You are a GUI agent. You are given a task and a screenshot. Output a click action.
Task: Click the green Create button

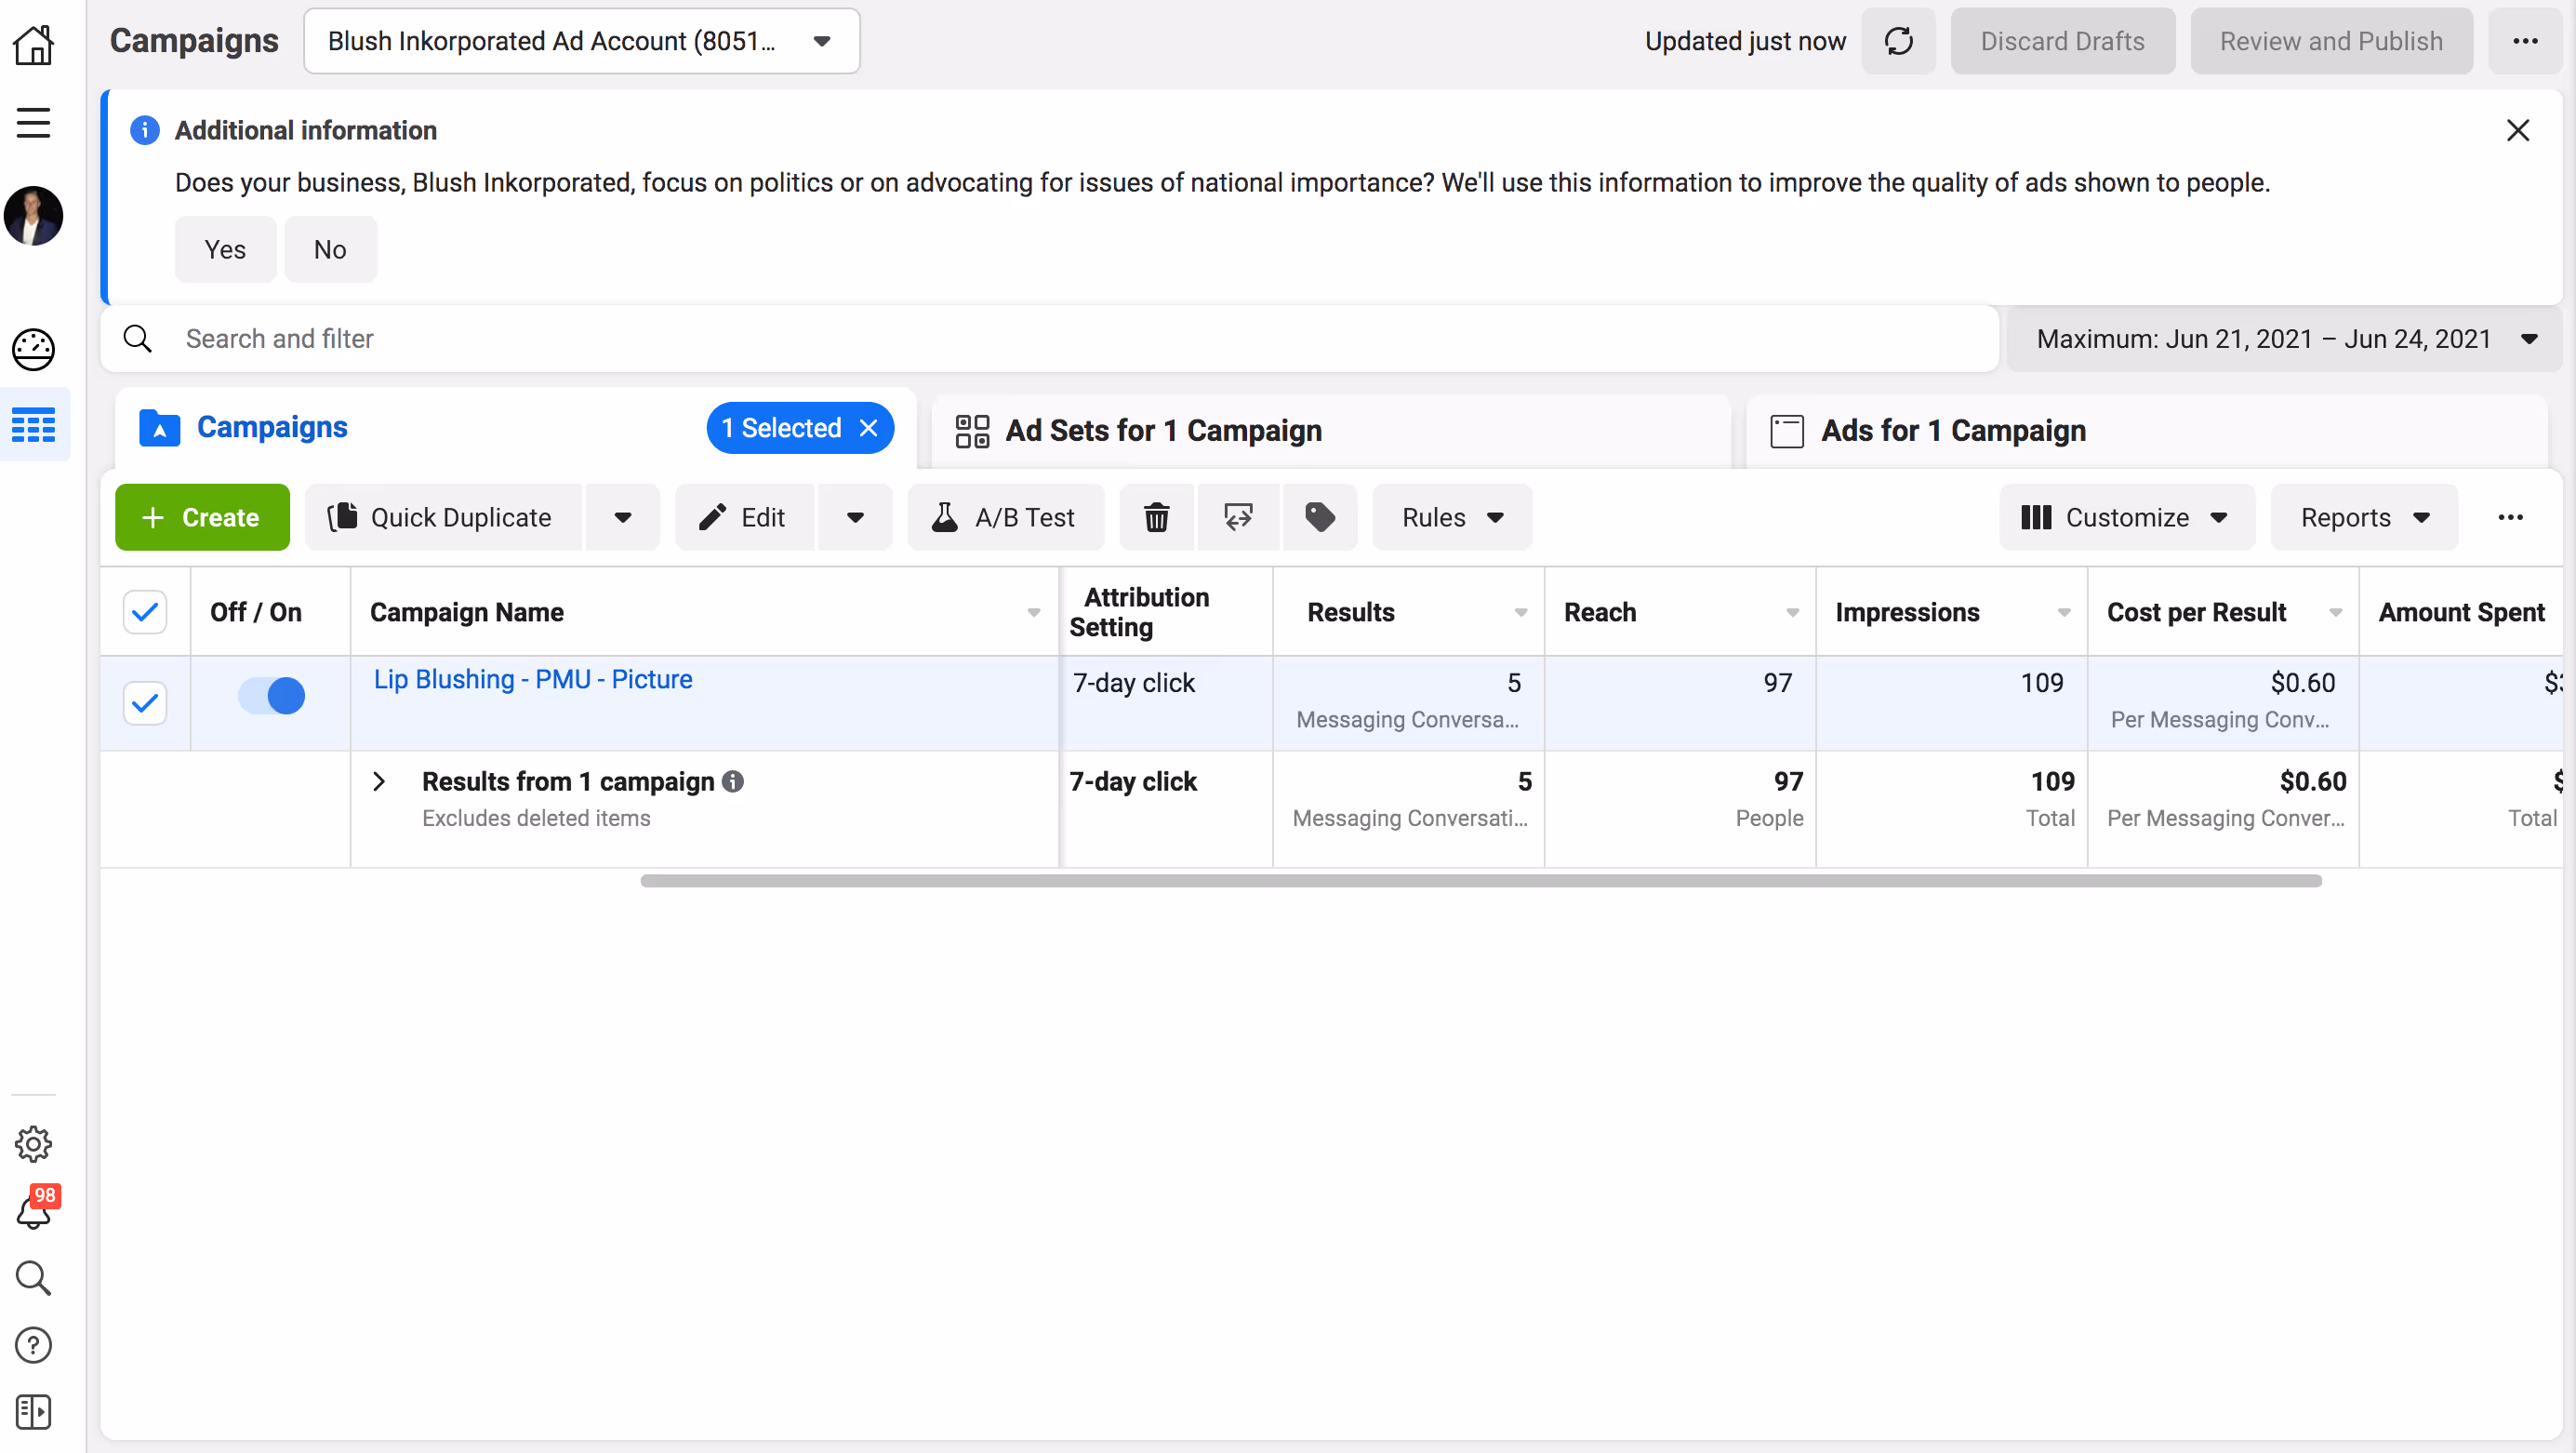(x=202, y=517)
